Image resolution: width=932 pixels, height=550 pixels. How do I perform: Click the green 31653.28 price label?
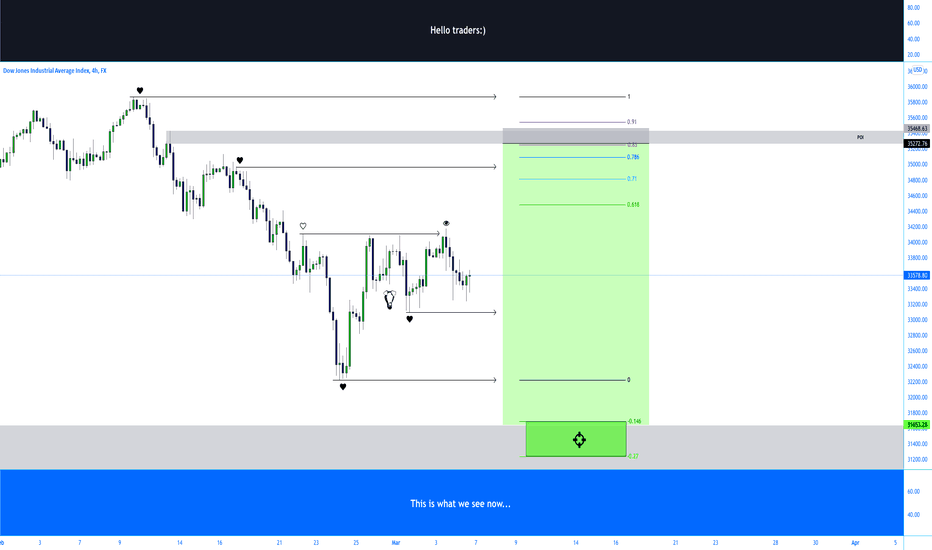tap(917, 425)
